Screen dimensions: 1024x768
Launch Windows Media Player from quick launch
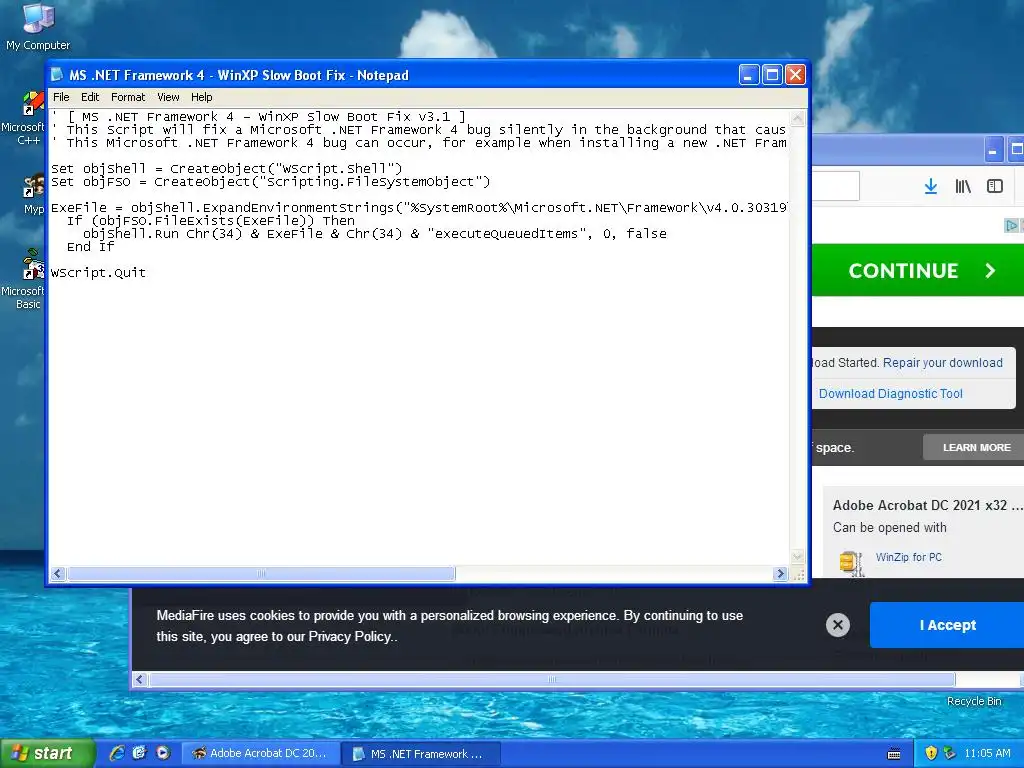coord(163,753)
